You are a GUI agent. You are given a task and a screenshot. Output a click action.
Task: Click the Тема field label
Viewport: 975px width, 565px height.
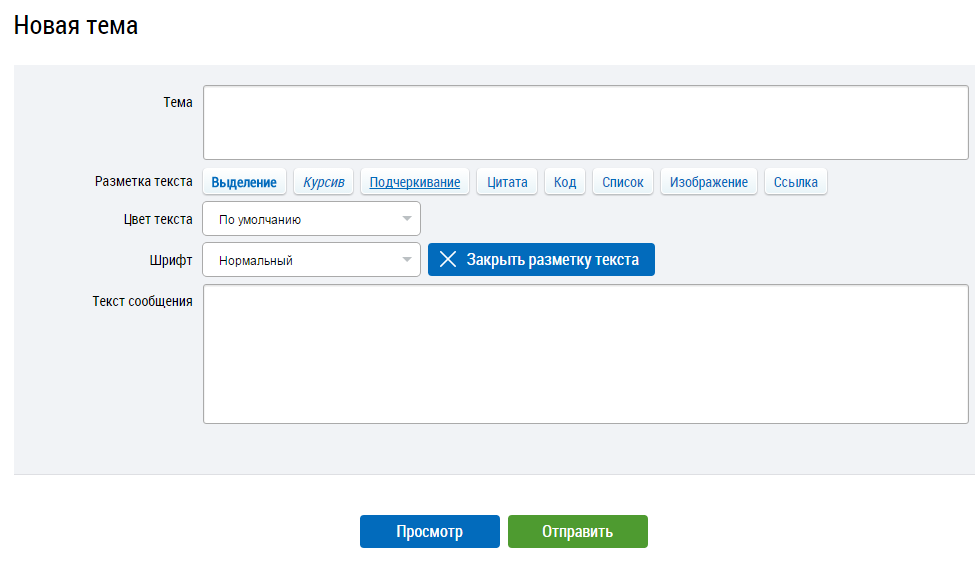(x=177, y=102)
